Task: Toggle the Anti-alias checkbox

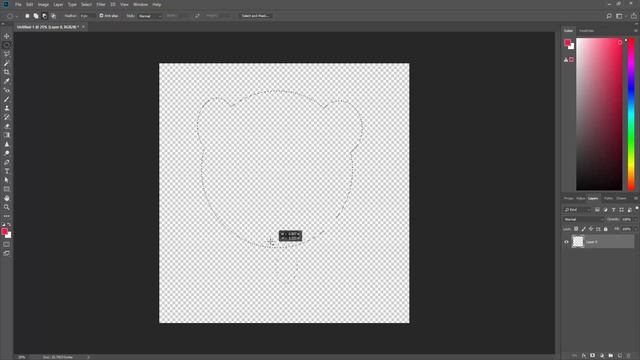Action: tap(101, 16)
